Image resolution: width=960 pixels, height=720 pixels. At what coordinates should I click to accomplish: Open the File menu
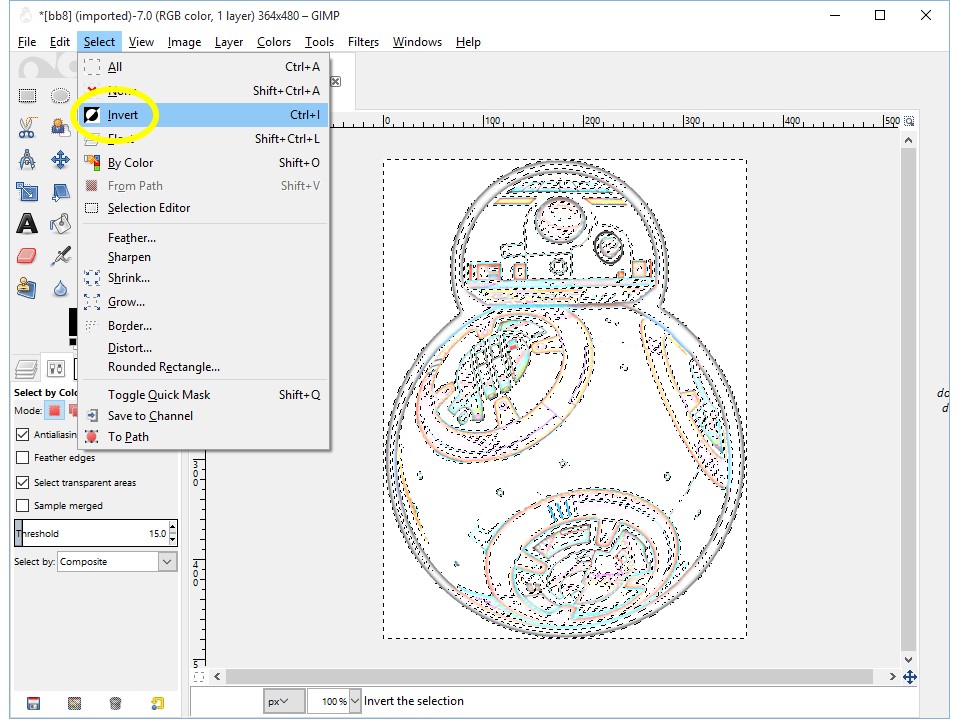point(27,42)
